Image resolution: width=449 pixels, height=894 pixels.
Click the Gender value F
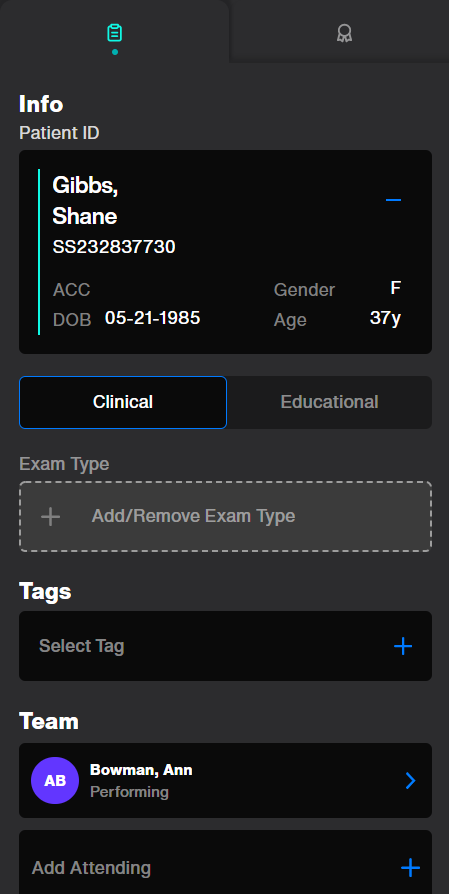point(395,288)
